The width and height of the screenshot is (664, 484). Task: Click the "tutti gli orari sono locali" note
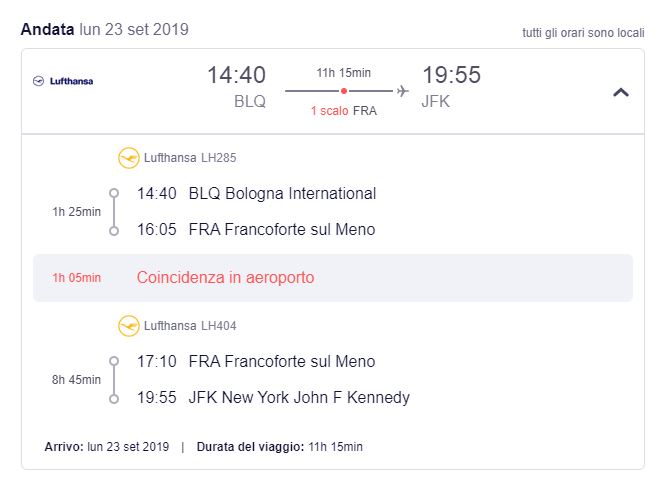(583, 33)
